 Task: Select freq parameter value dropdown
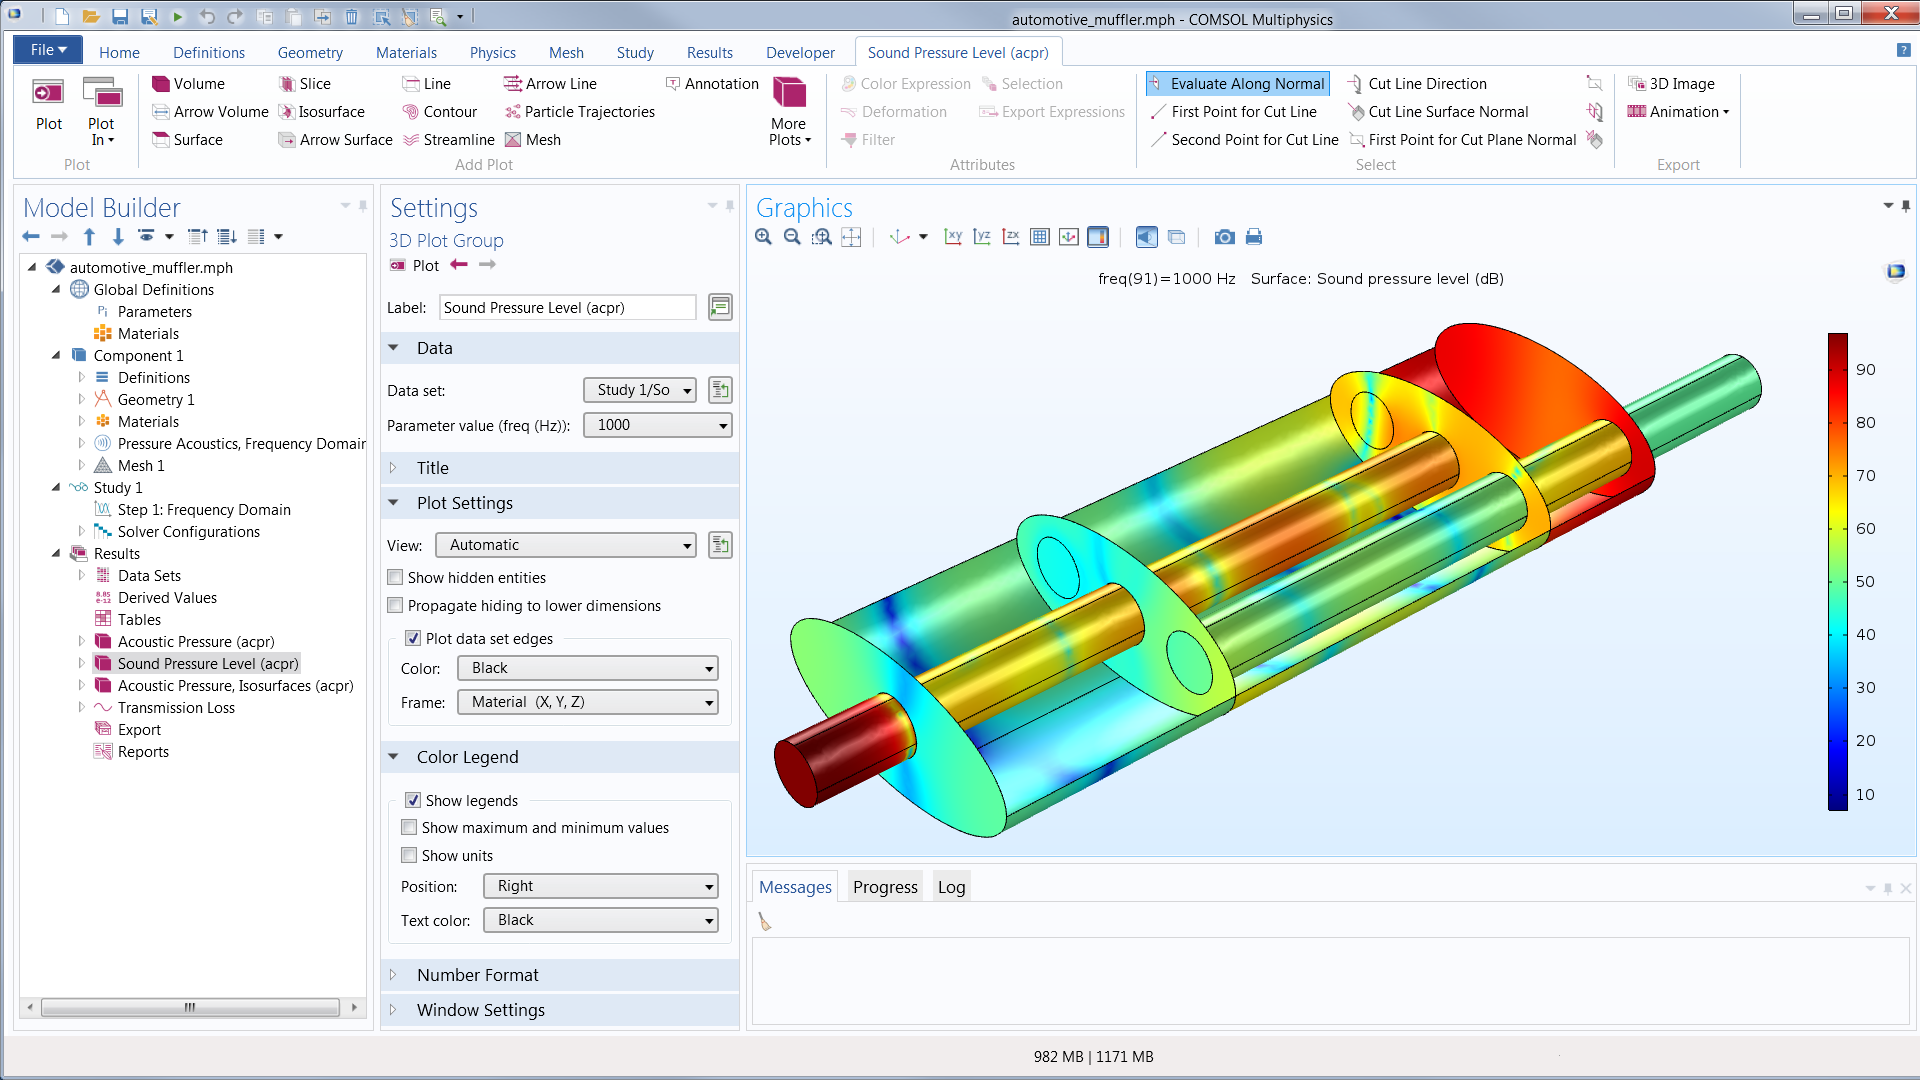click(x=657, y=425)
